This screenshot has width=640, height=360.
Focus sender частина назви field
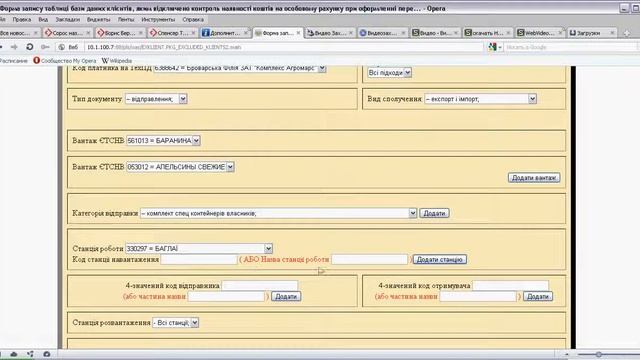coord(226,297)
